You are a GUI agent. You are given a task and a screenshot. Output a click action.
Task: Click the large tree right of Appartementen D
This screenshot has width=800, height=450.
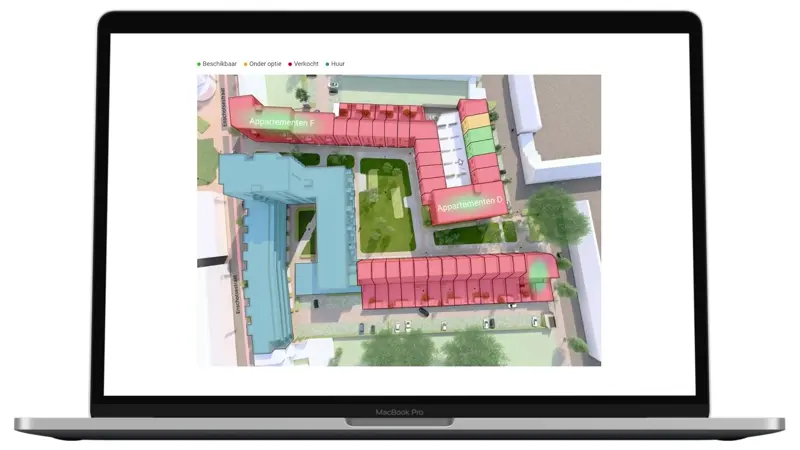(553, 211)
